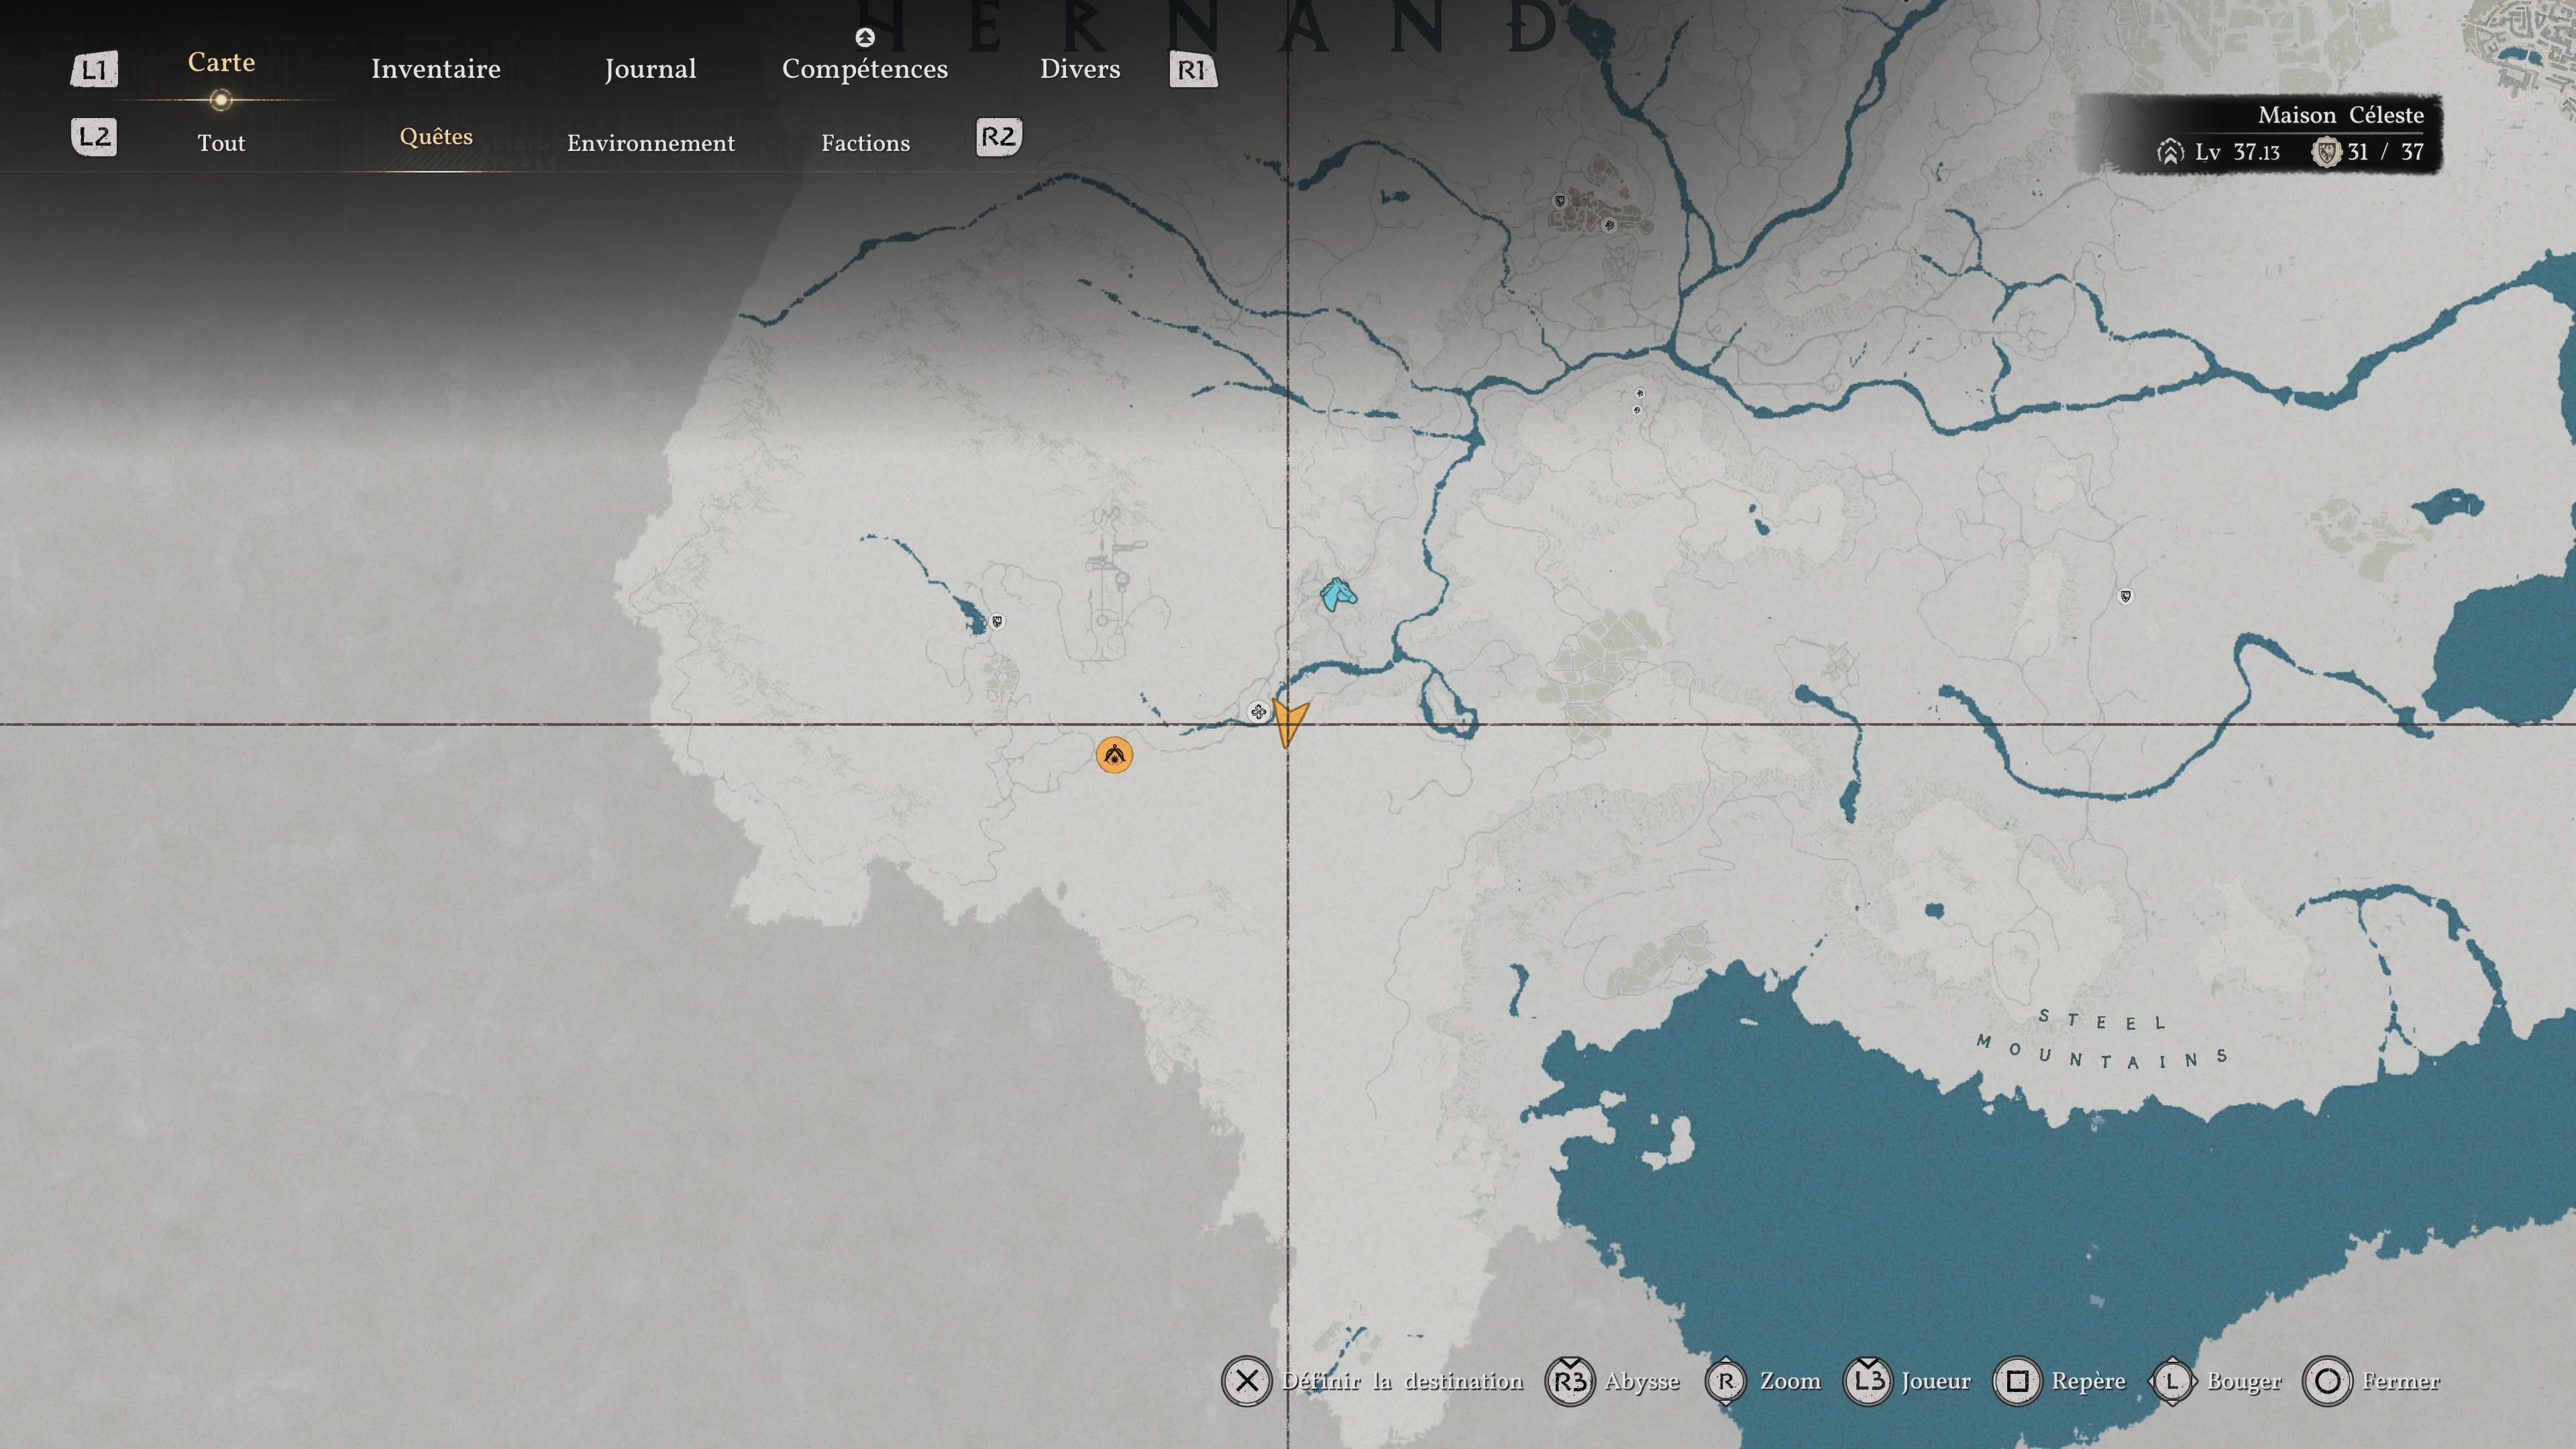The height and width of the screenshot is (1449, 2576).
Task: Click the upgrade arrow badge above Compétences
Action: pos(865,38)
